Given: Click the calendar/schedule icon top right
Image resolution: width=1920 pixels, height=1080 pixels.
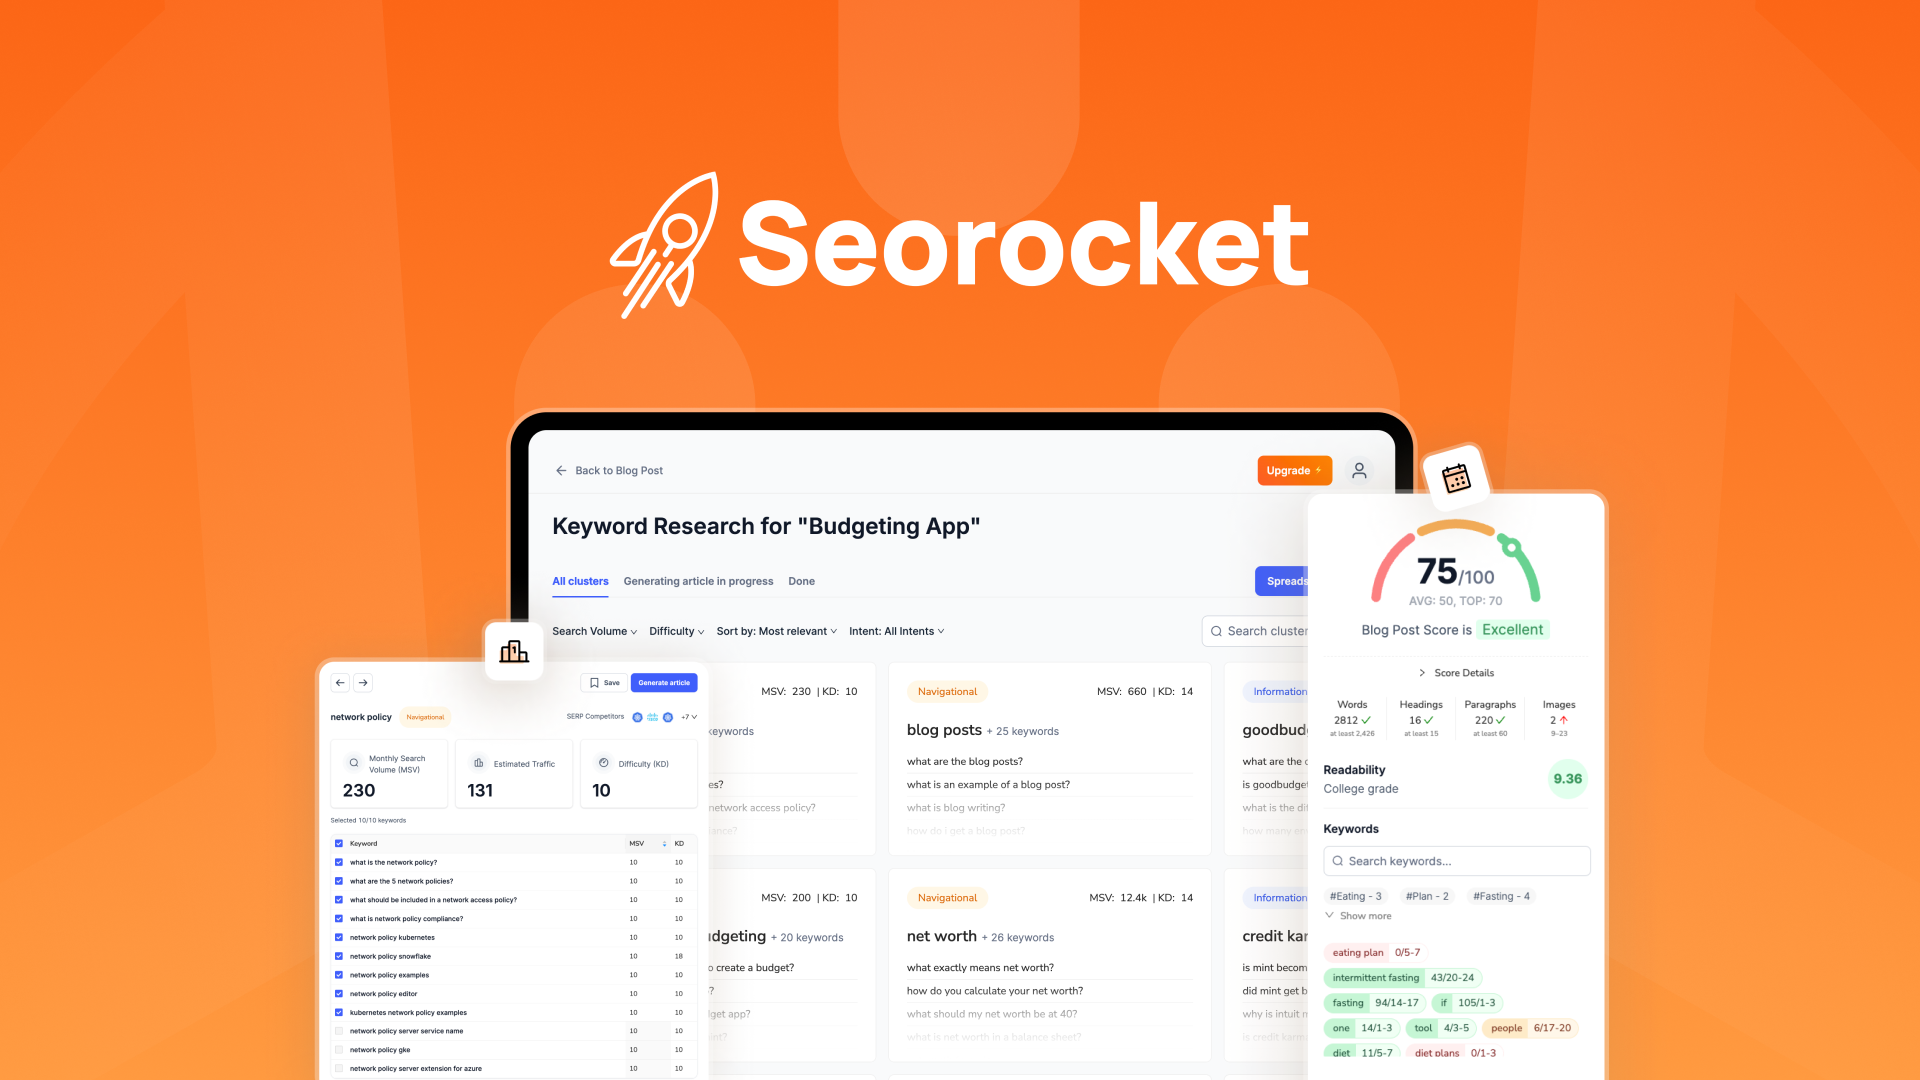Looking at the screenshot, I should pyautogui.click(x=1452, y=477).
